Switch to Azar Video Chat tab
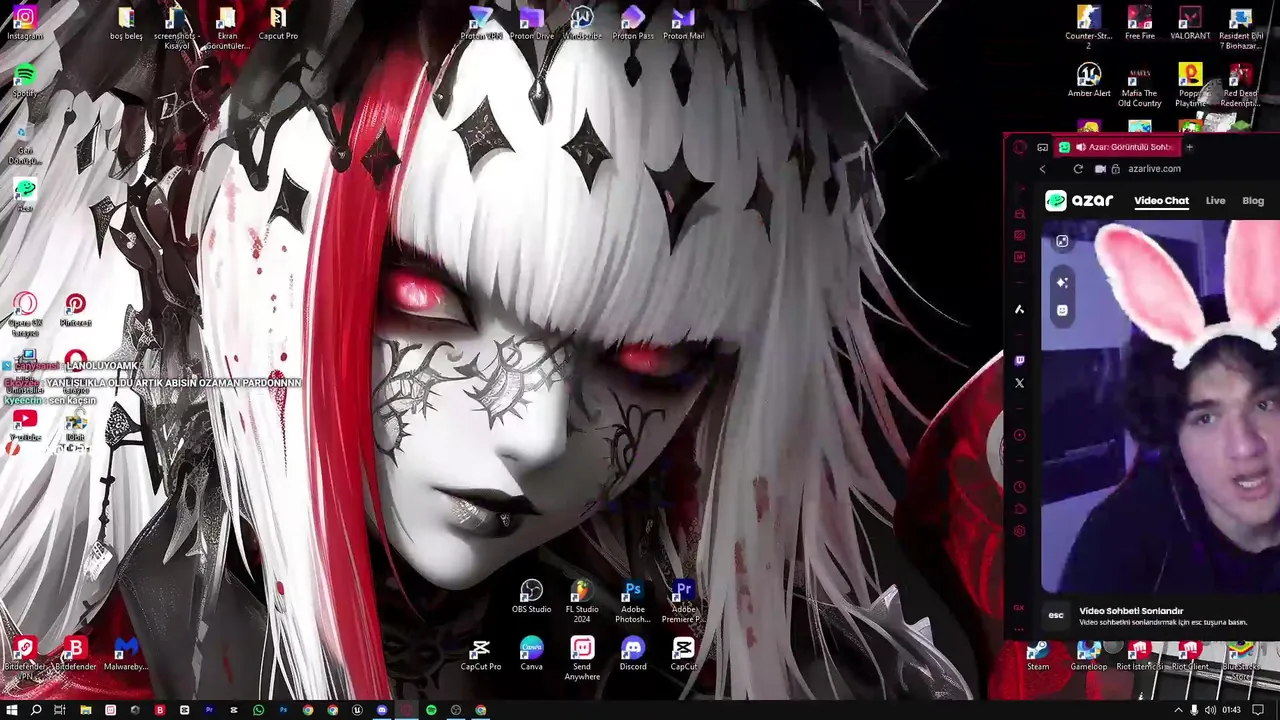This screenshot has width=1280, height=720. pyautogui.click(x=1161, y=201)
